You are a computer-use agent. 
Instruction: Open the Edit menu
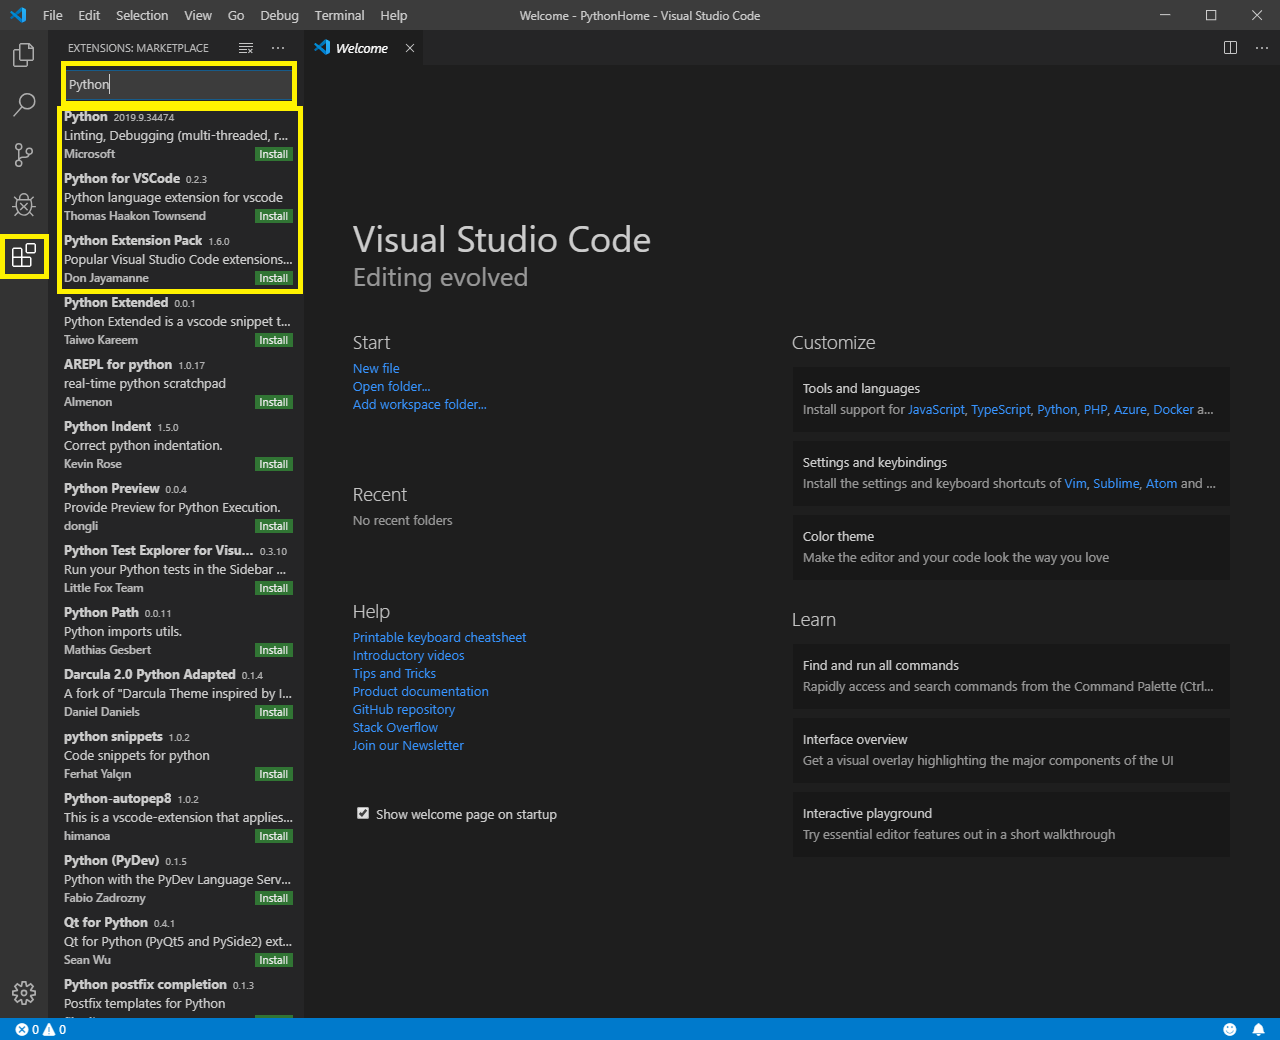pos(89,15)
